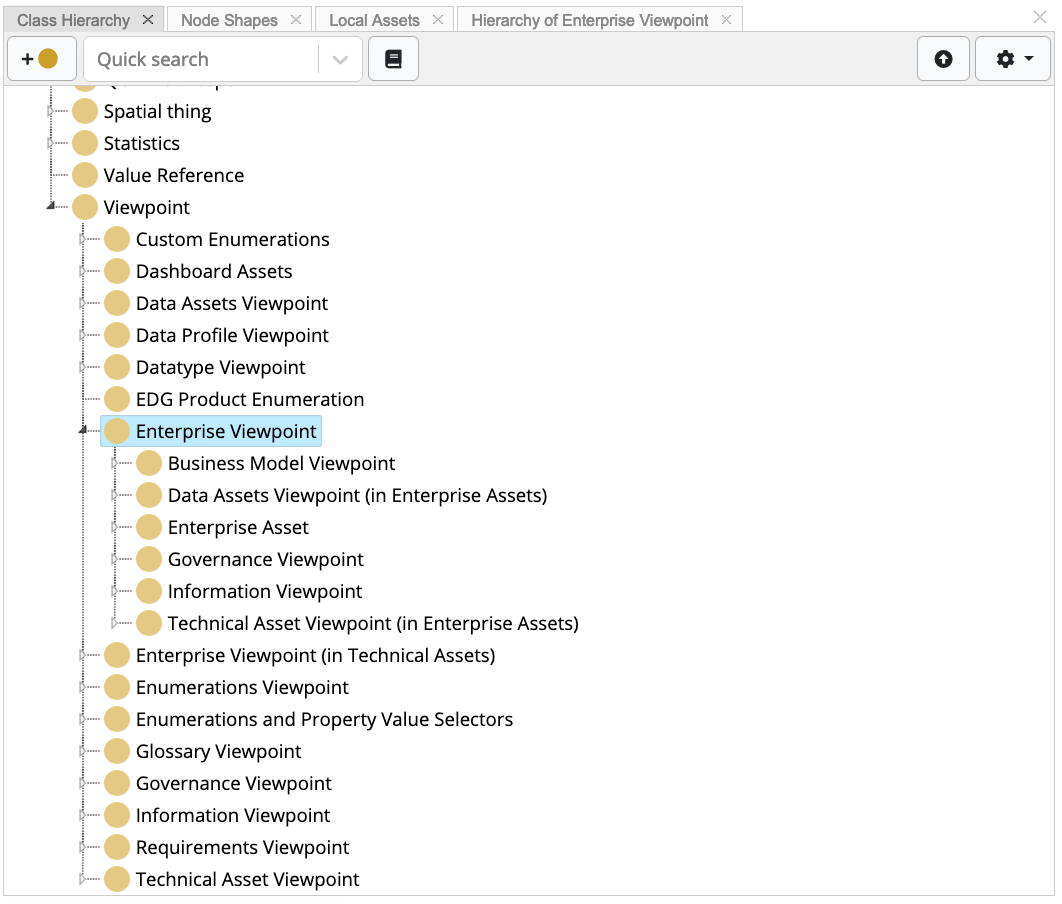Screen dimensions: 1062x904
Task: Click the up arrow circle button
Action: 943,59
